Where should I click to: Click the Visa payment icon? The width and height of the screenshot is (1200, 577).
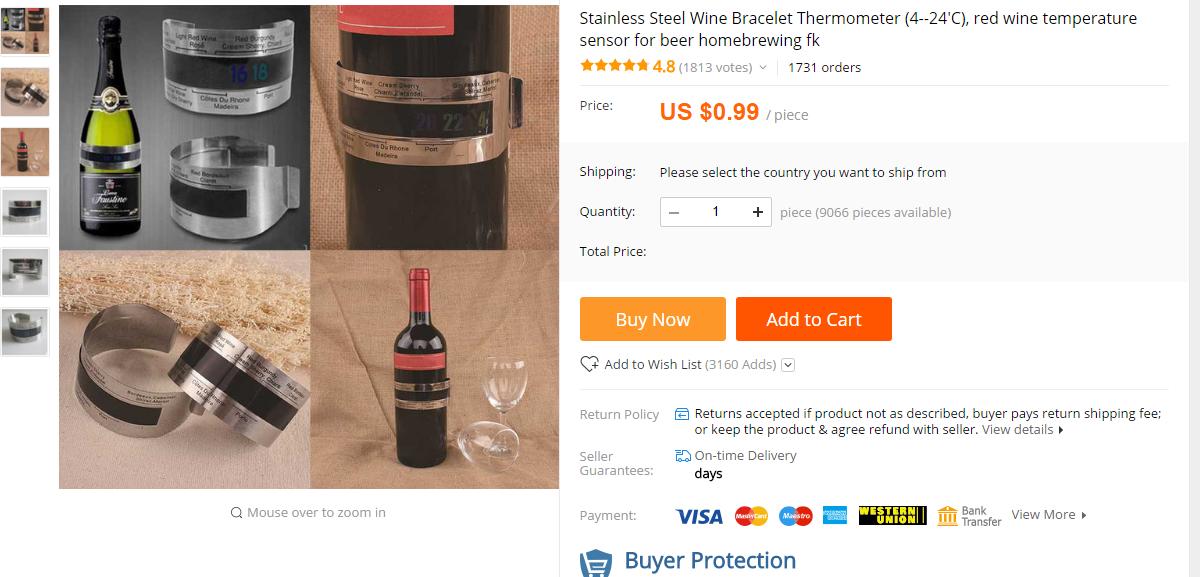pos(698,516)
